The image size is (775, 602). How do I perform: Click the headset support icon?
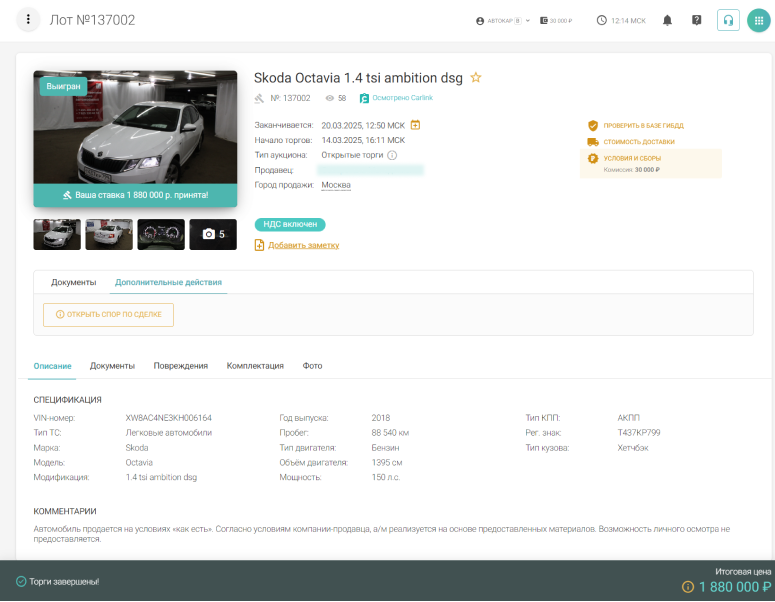pyautogui.click(x=729, y=20)
